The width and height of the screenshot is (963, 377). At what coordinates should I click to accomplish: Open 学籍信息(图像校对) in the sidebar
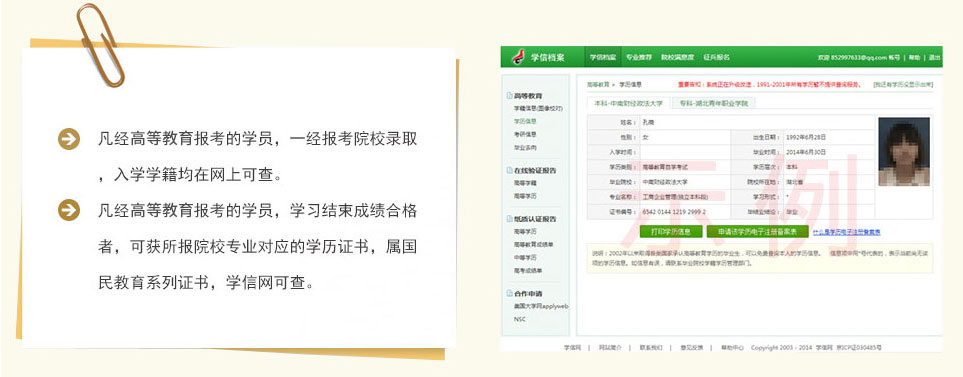point(538,108)
